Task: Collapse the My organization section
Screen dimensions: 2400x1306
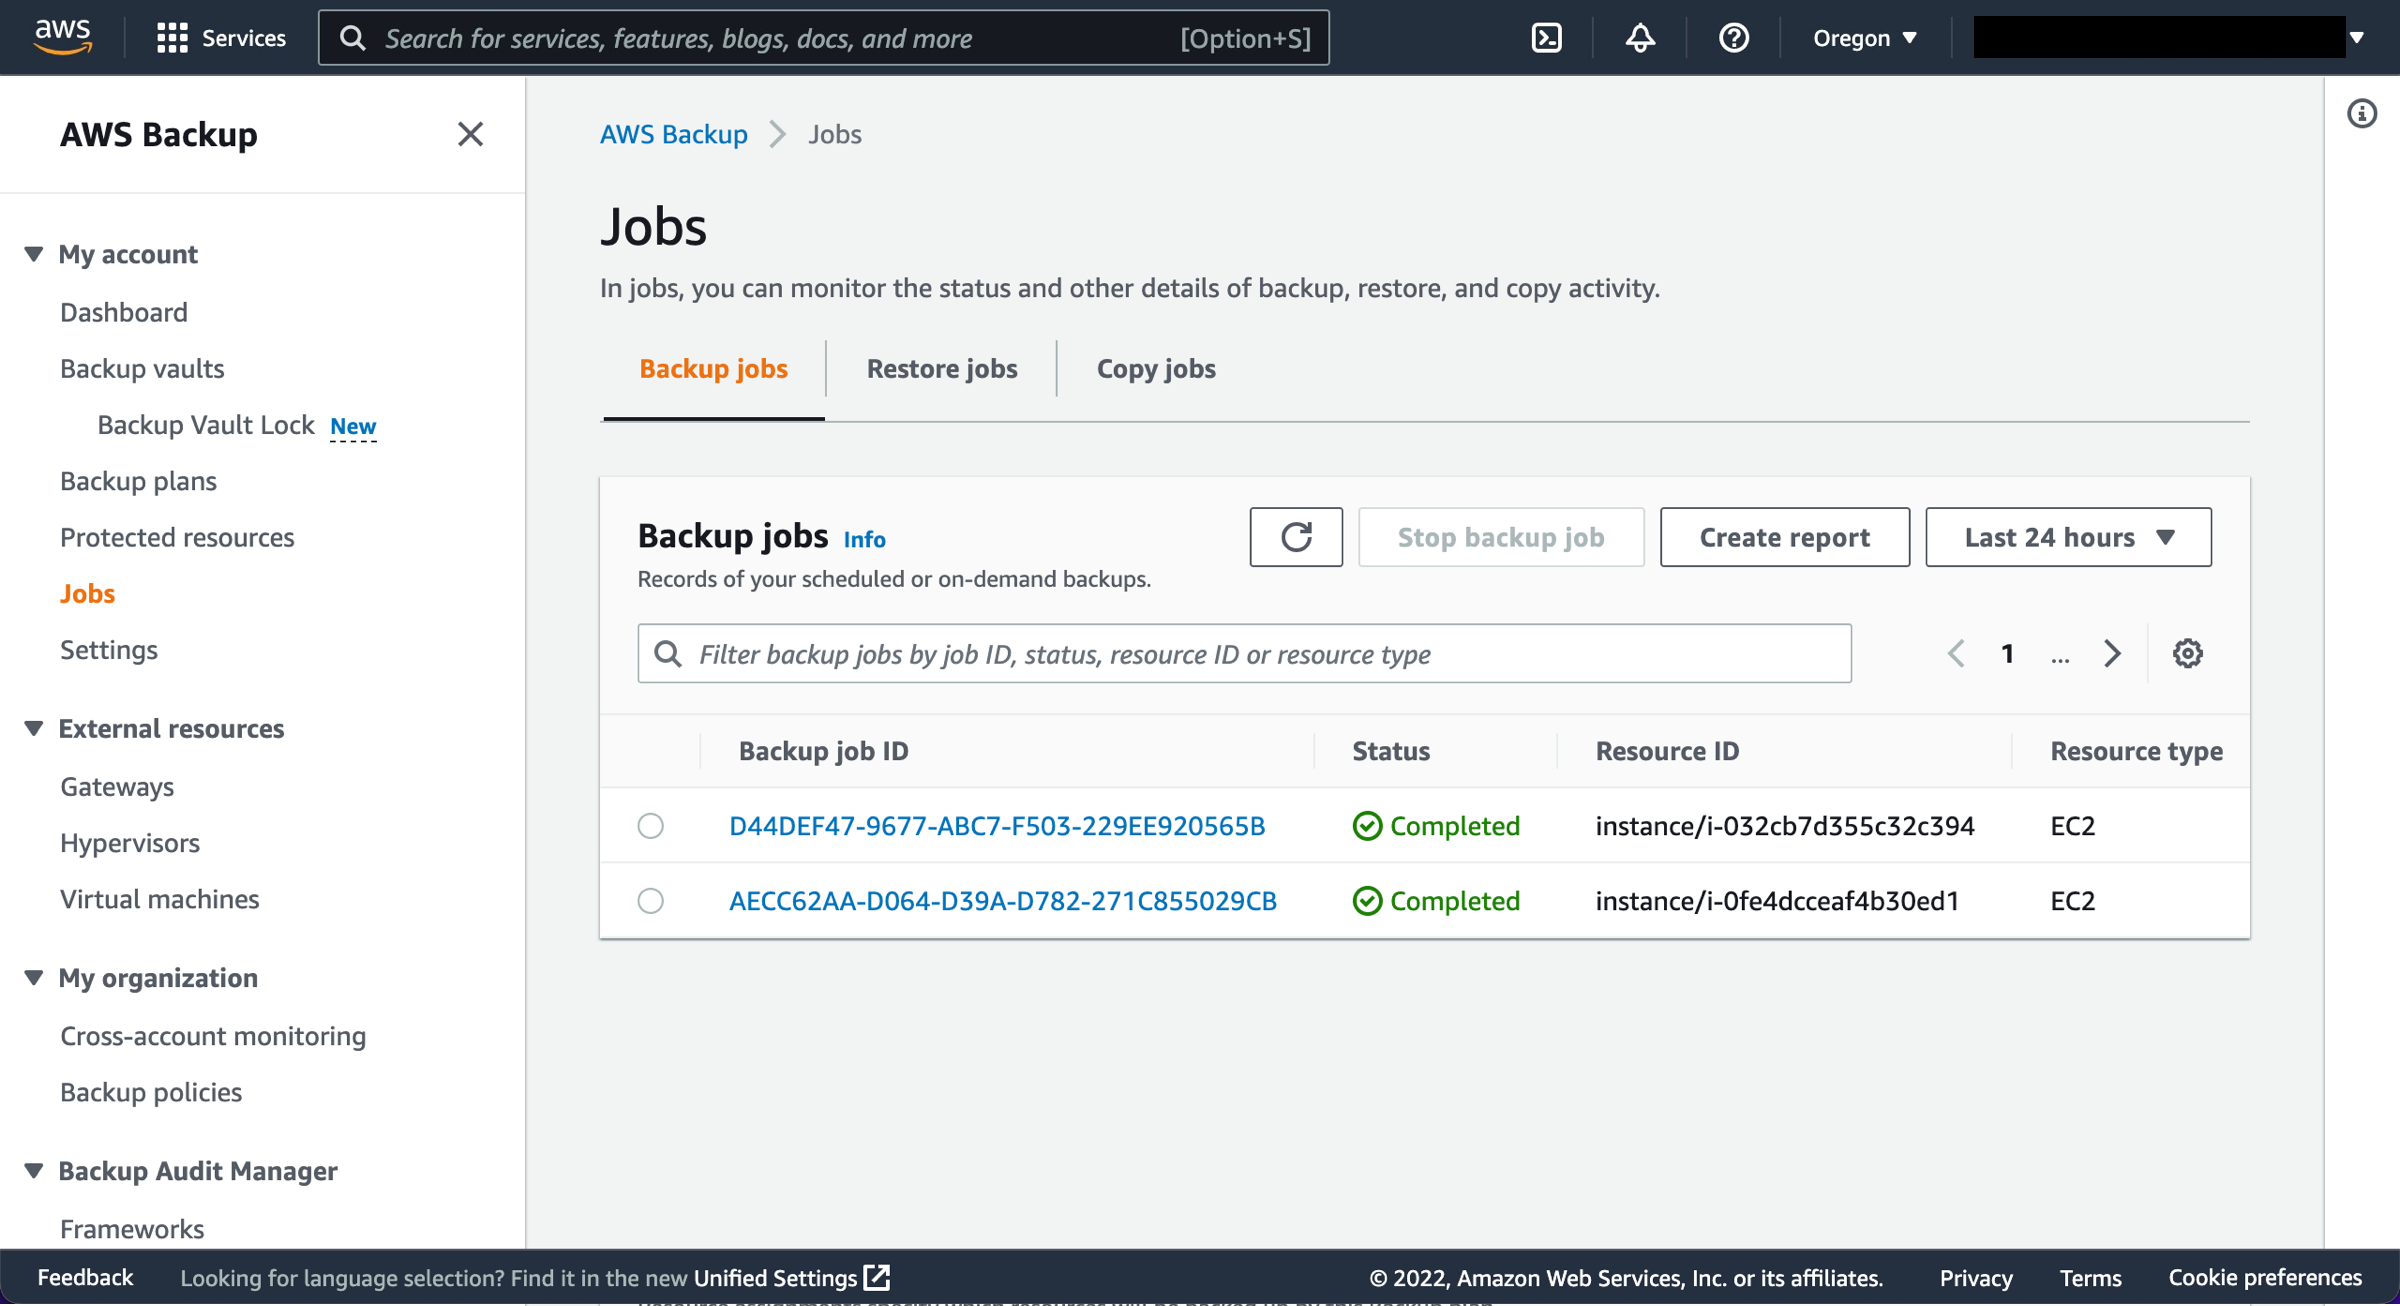Action: pyautogui.click(x=34, y=977)
